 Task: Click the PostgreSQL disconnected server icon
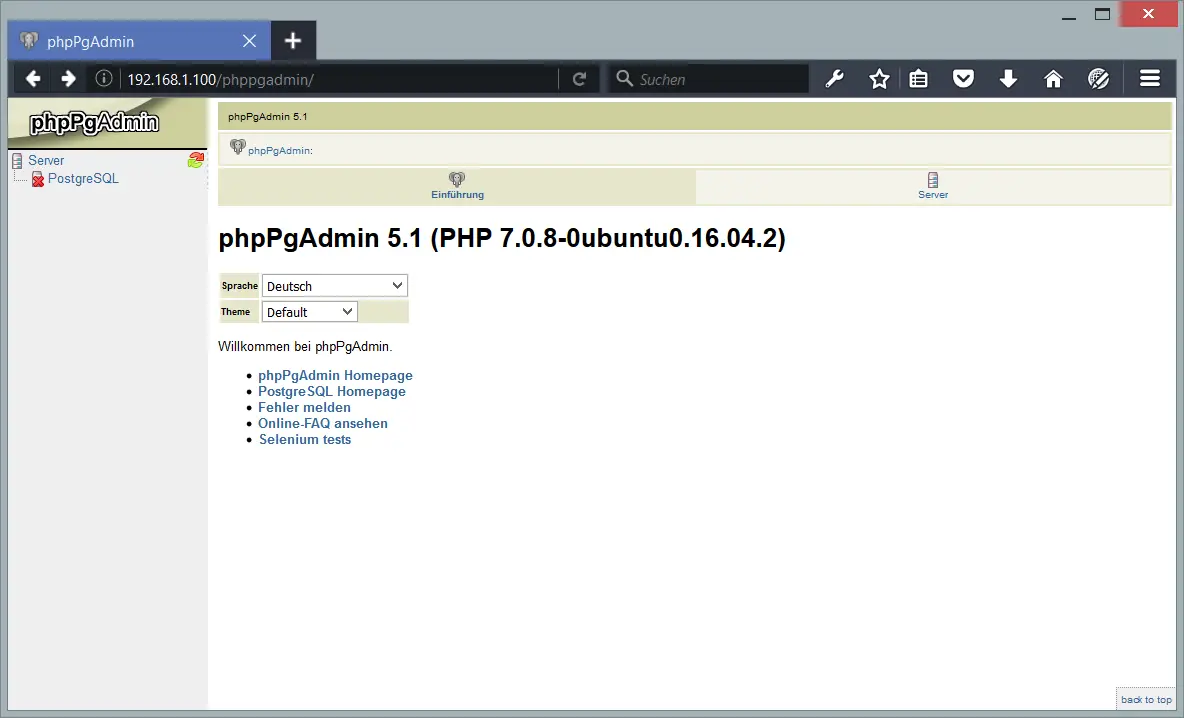(38, 179)
